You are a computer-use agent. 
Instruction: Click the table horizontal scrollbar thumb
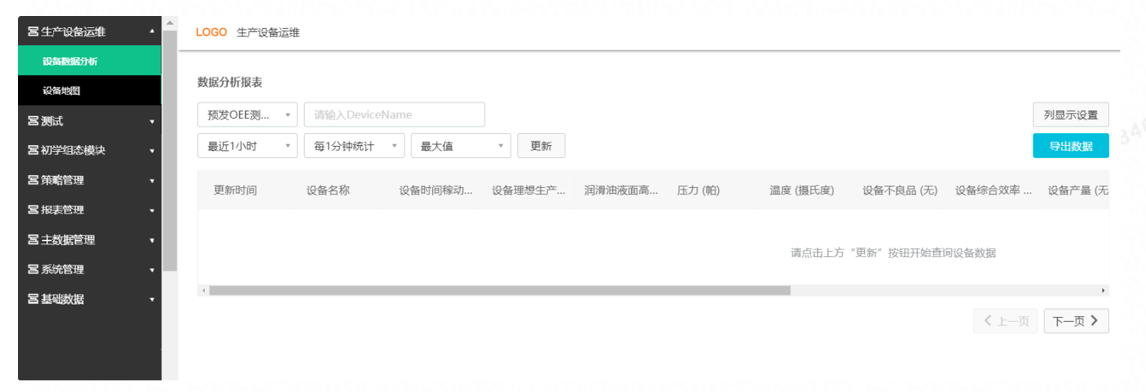[x=500, y=290]
